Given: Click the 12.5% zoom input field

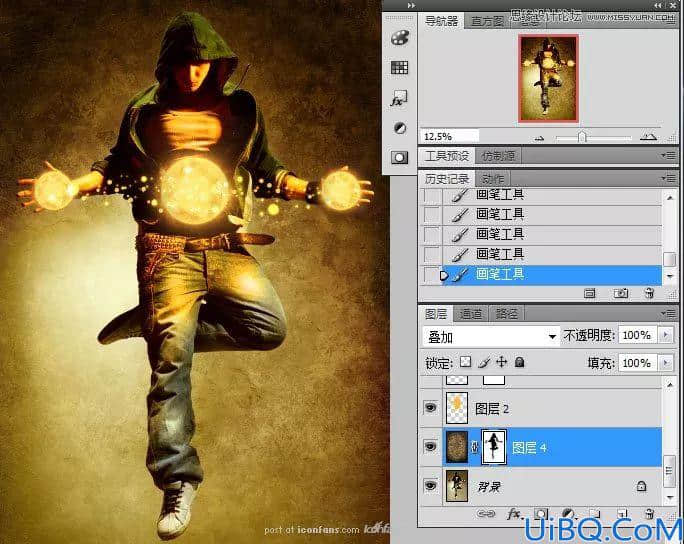Looking at the screenshot, I should 450,137.
